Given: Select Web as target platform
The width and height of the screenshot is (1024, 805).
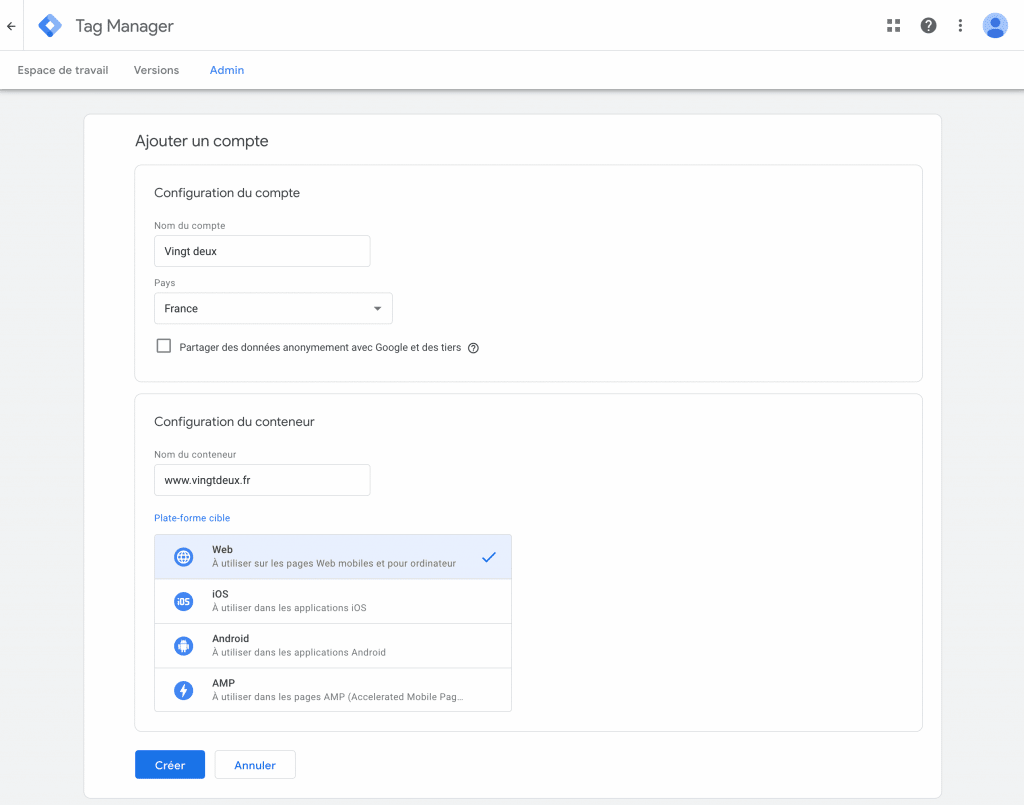Looking at the screenshot, I should click(x=333, y=557).
